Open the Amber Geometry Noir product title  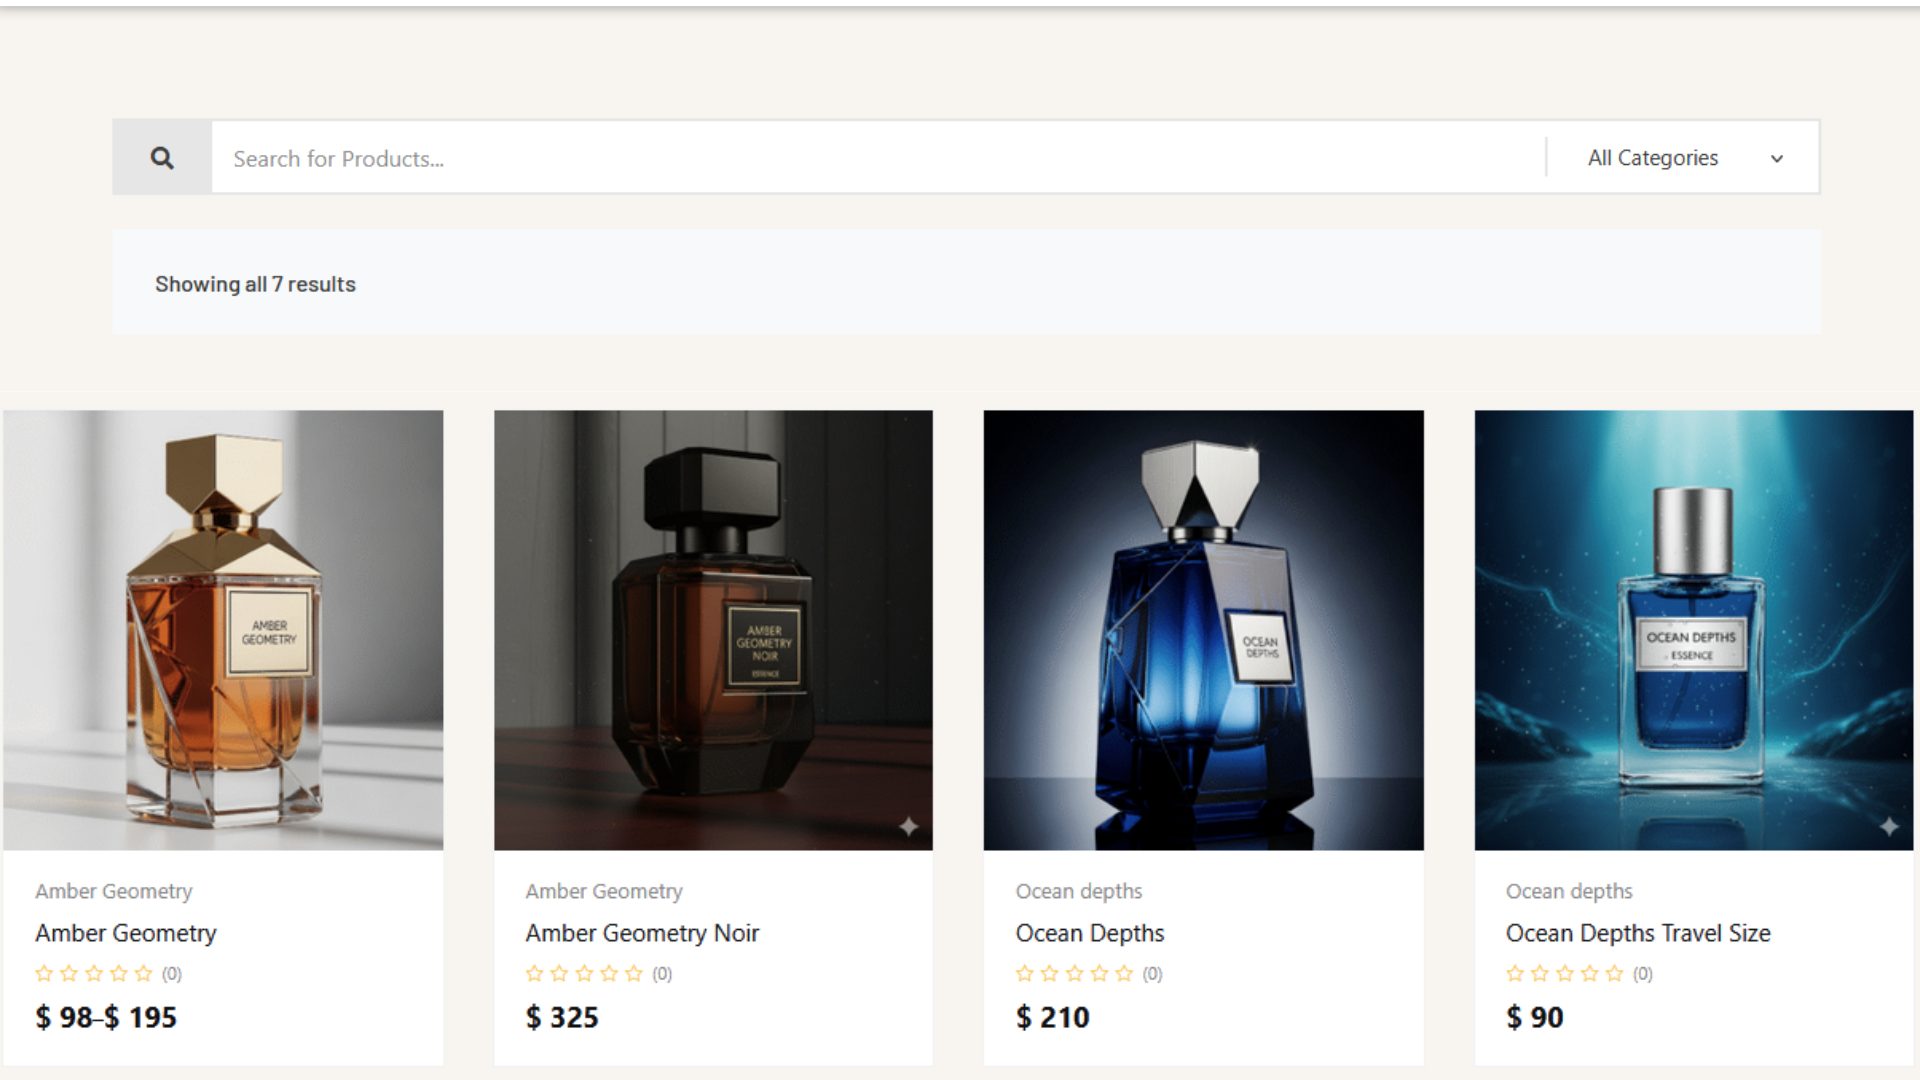pyautogui.click(x=642, y=933)
